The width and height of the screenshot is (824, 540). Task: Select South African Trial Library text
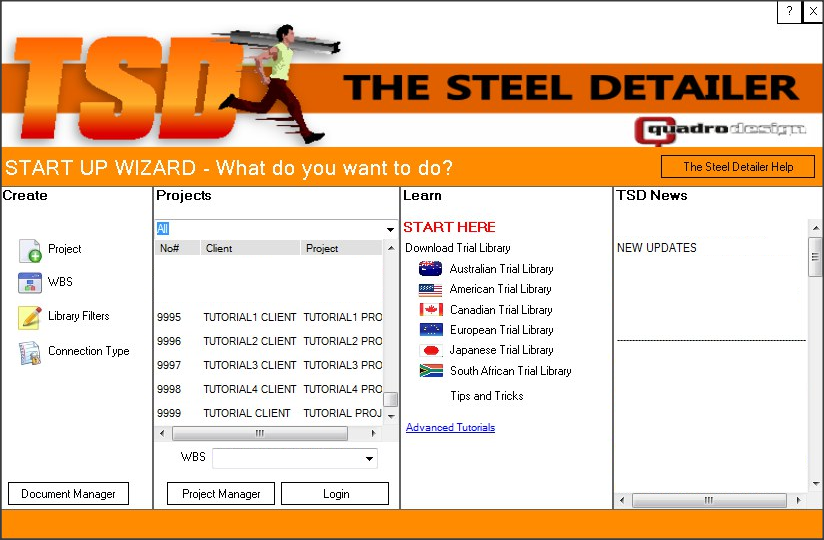(510, 371)
